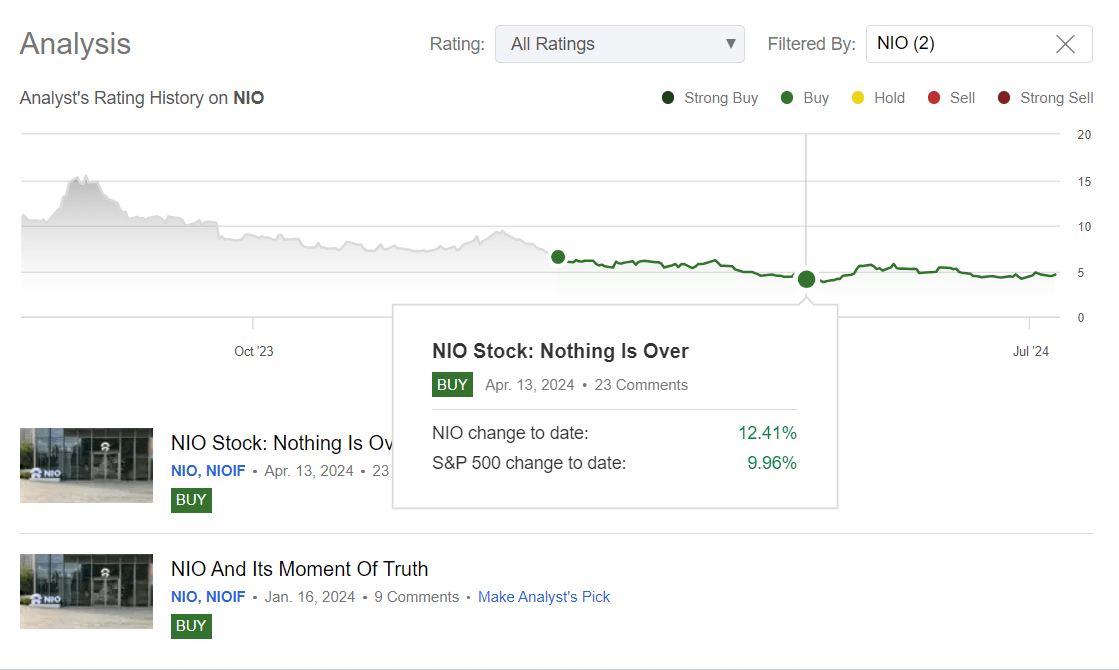Toggle Strong Buy legend dot
The height and width of the screenshot is (670, 1119).
pyautogui.click(x=668, y=98)
